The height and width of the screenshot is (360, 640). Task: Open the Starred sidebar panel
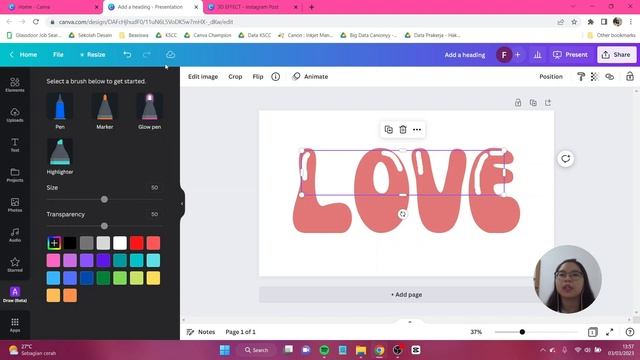coord(15,264)
